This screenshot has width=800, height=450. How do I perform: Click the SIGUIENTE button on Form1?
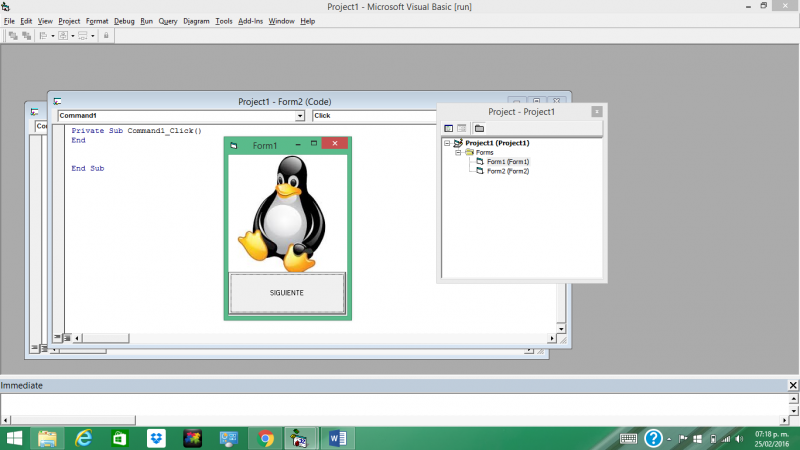pyautogui.click(x=287, y=293)
